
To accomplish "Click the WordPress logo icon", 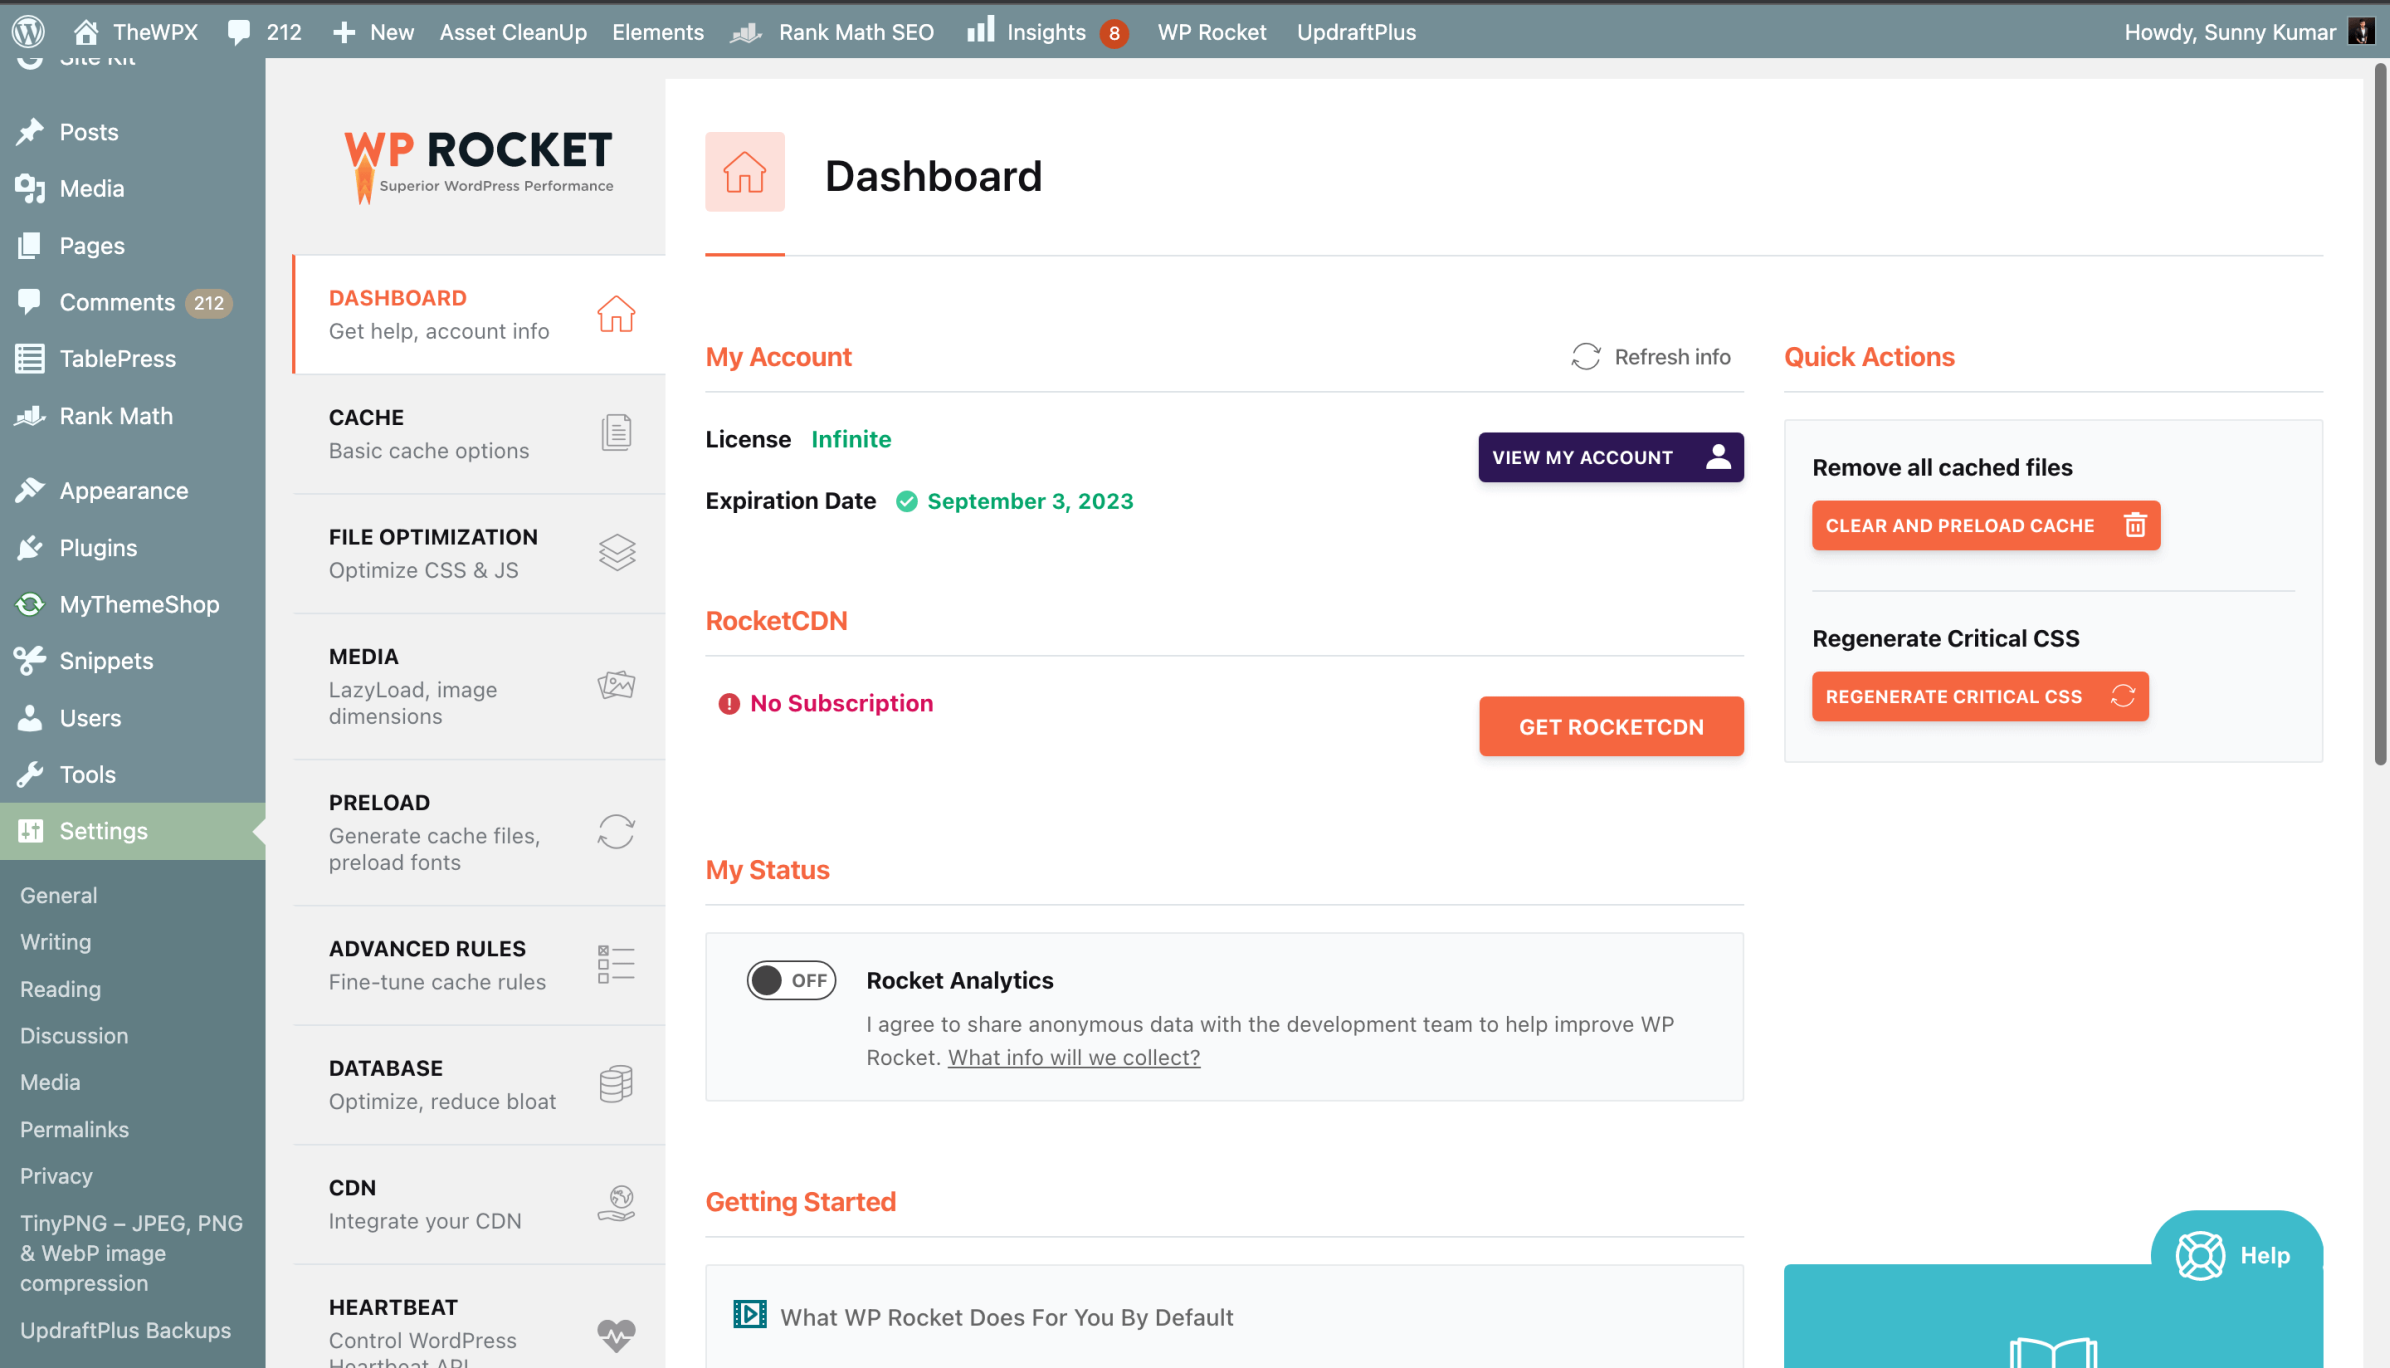I will click(29, 31).
